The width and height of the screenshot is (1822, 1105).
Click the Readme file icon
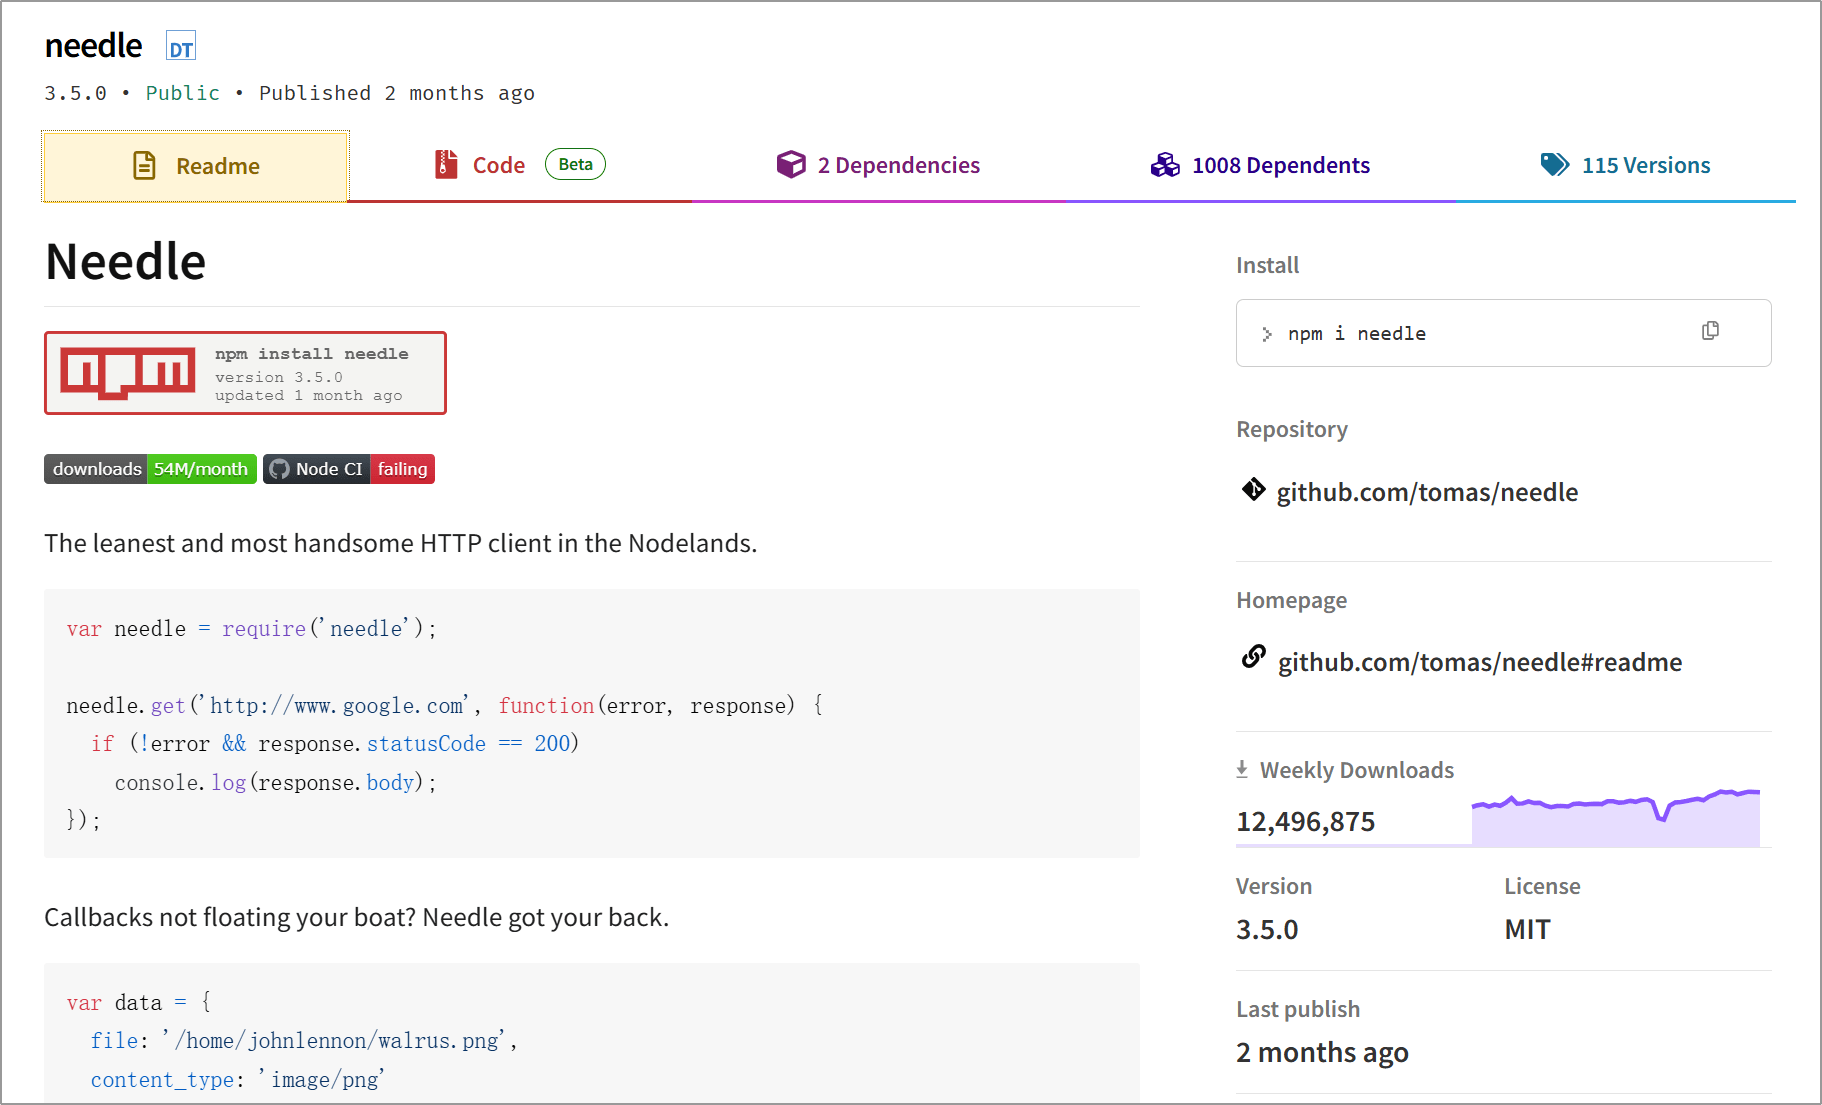pyautogui.click(x=144, y=166)
